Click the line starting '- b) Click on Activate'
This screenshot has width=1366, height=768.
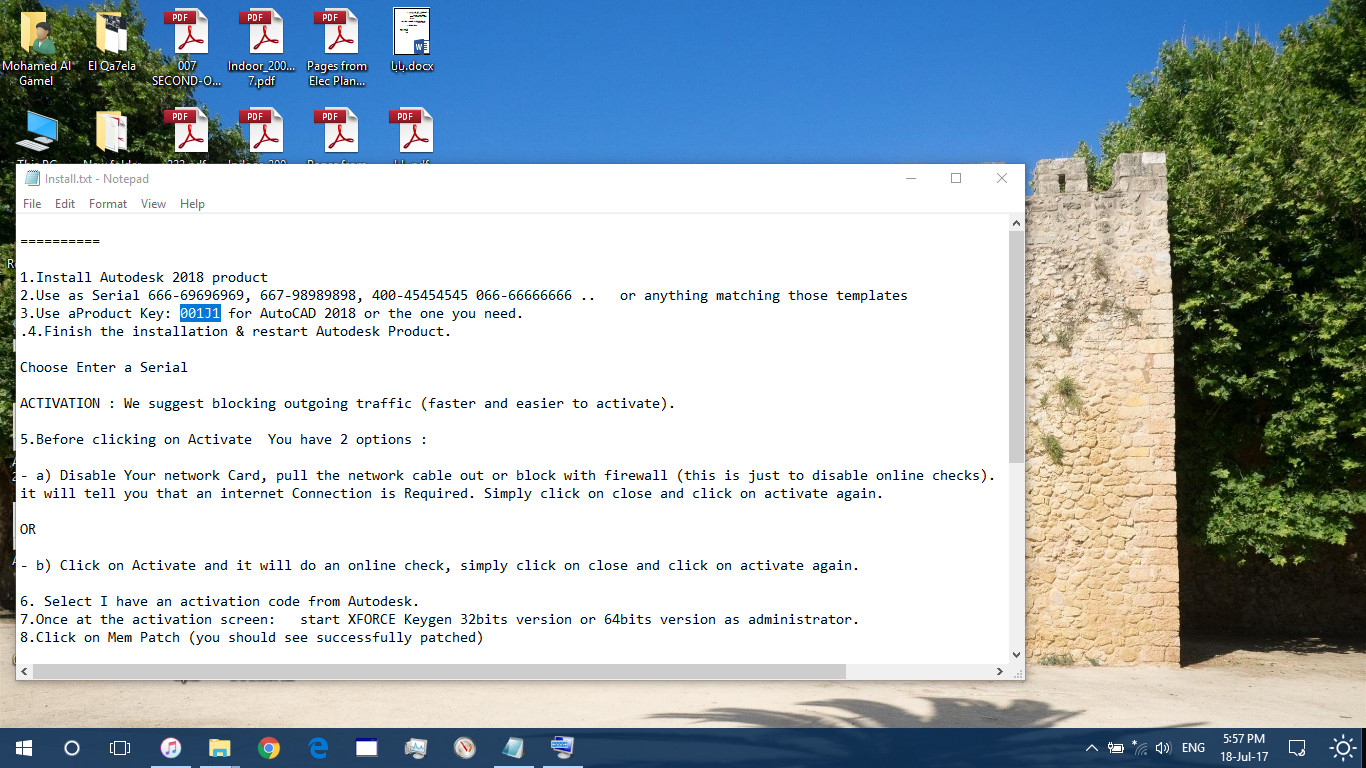[440, 565]
